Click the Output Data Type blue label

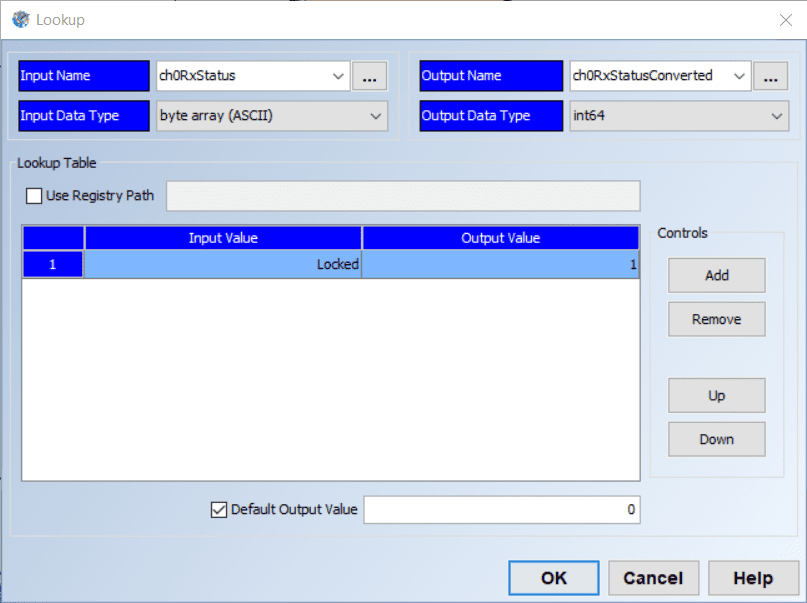coord(491,116)
